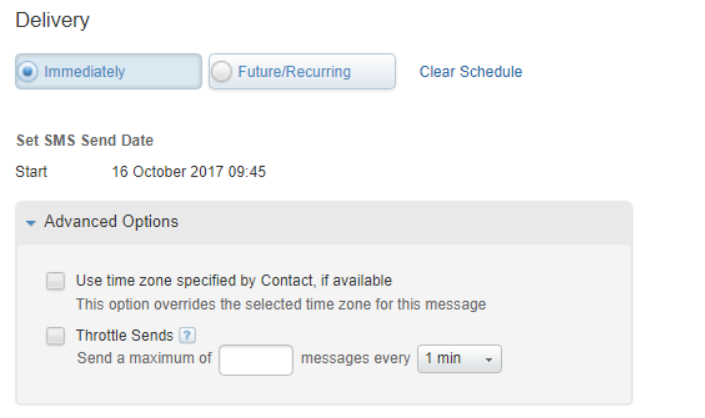
Task: Click the Set SMS Send Date heading
Action: 85,141
